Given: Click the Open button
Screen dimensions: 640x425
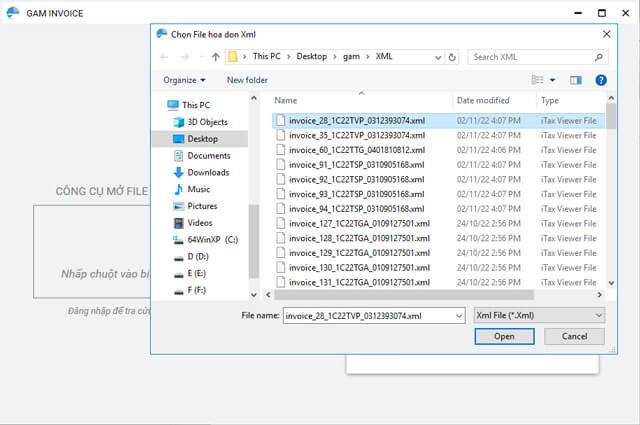Looking at the screenshot, I should pyautogui.click(x=504, y=337).
